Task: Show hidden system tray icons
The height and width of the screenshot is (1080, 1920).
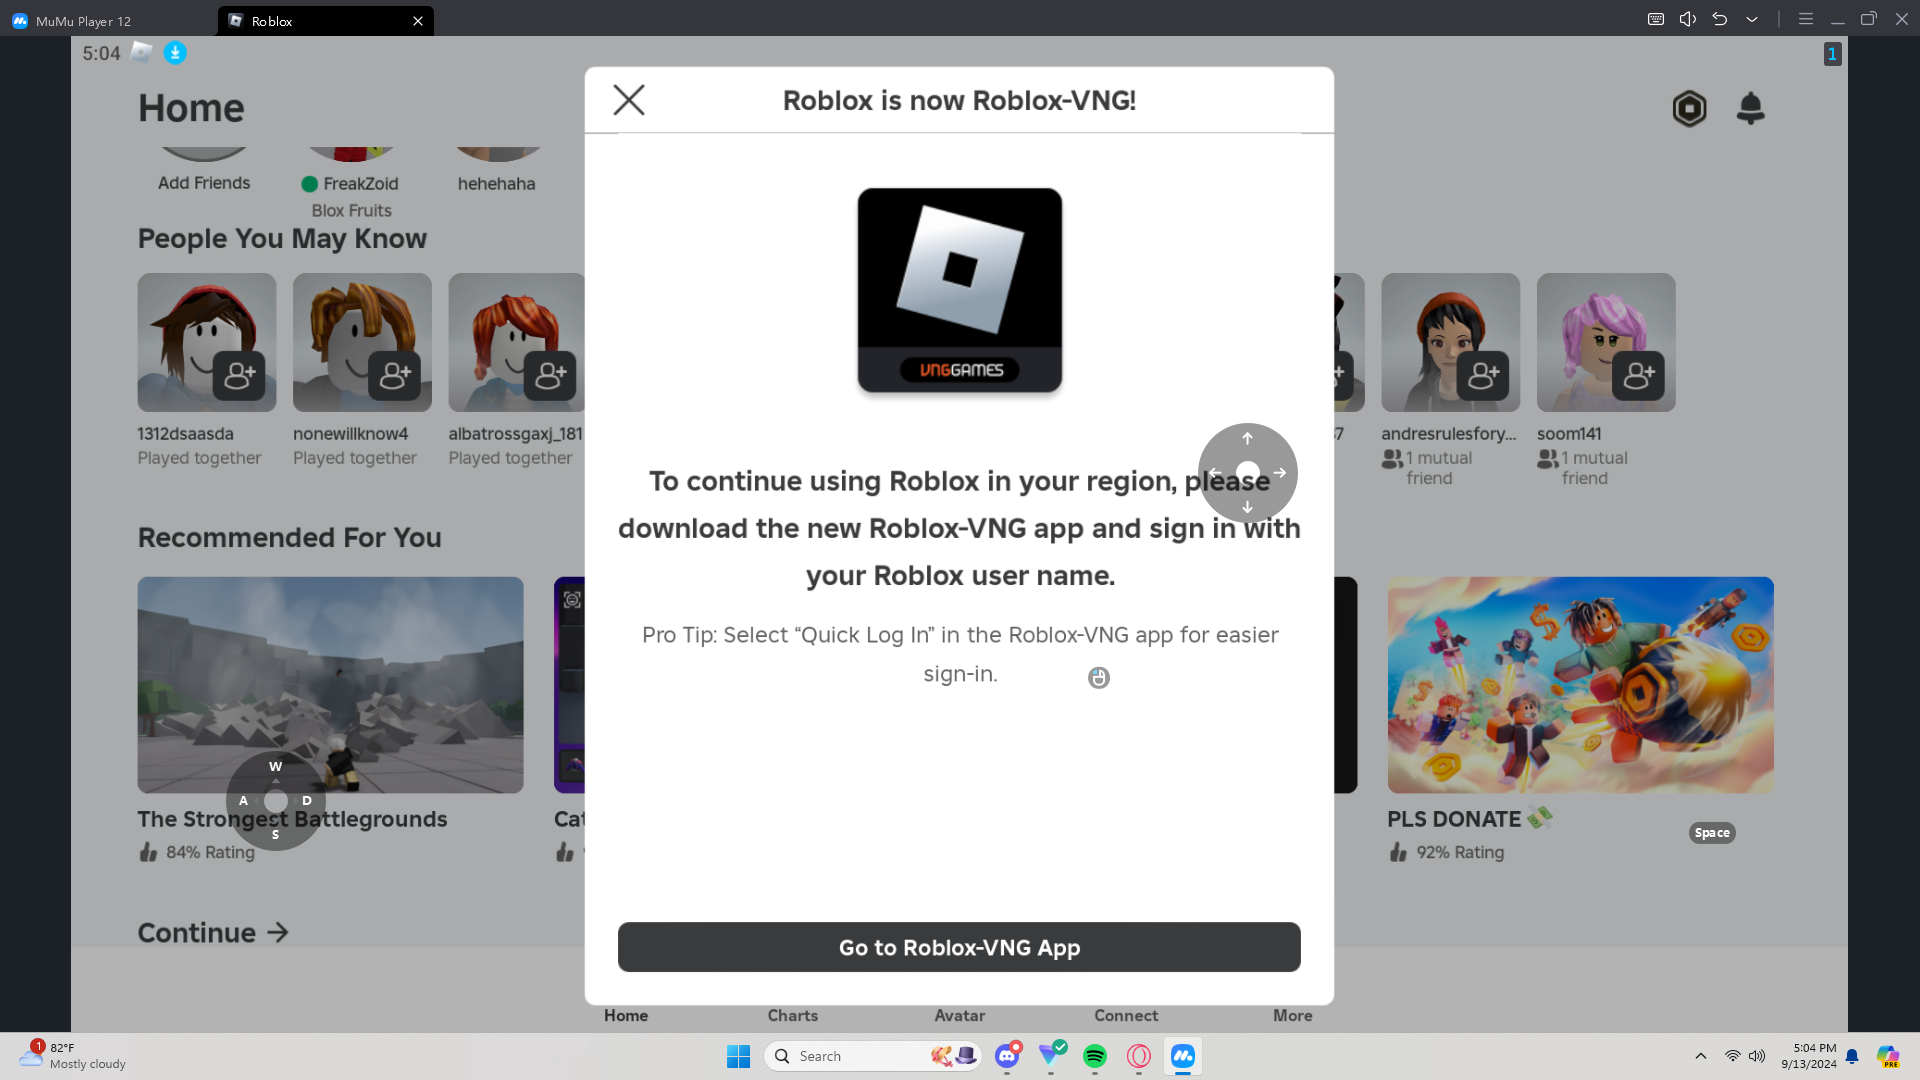Action: point(1701,1056)
